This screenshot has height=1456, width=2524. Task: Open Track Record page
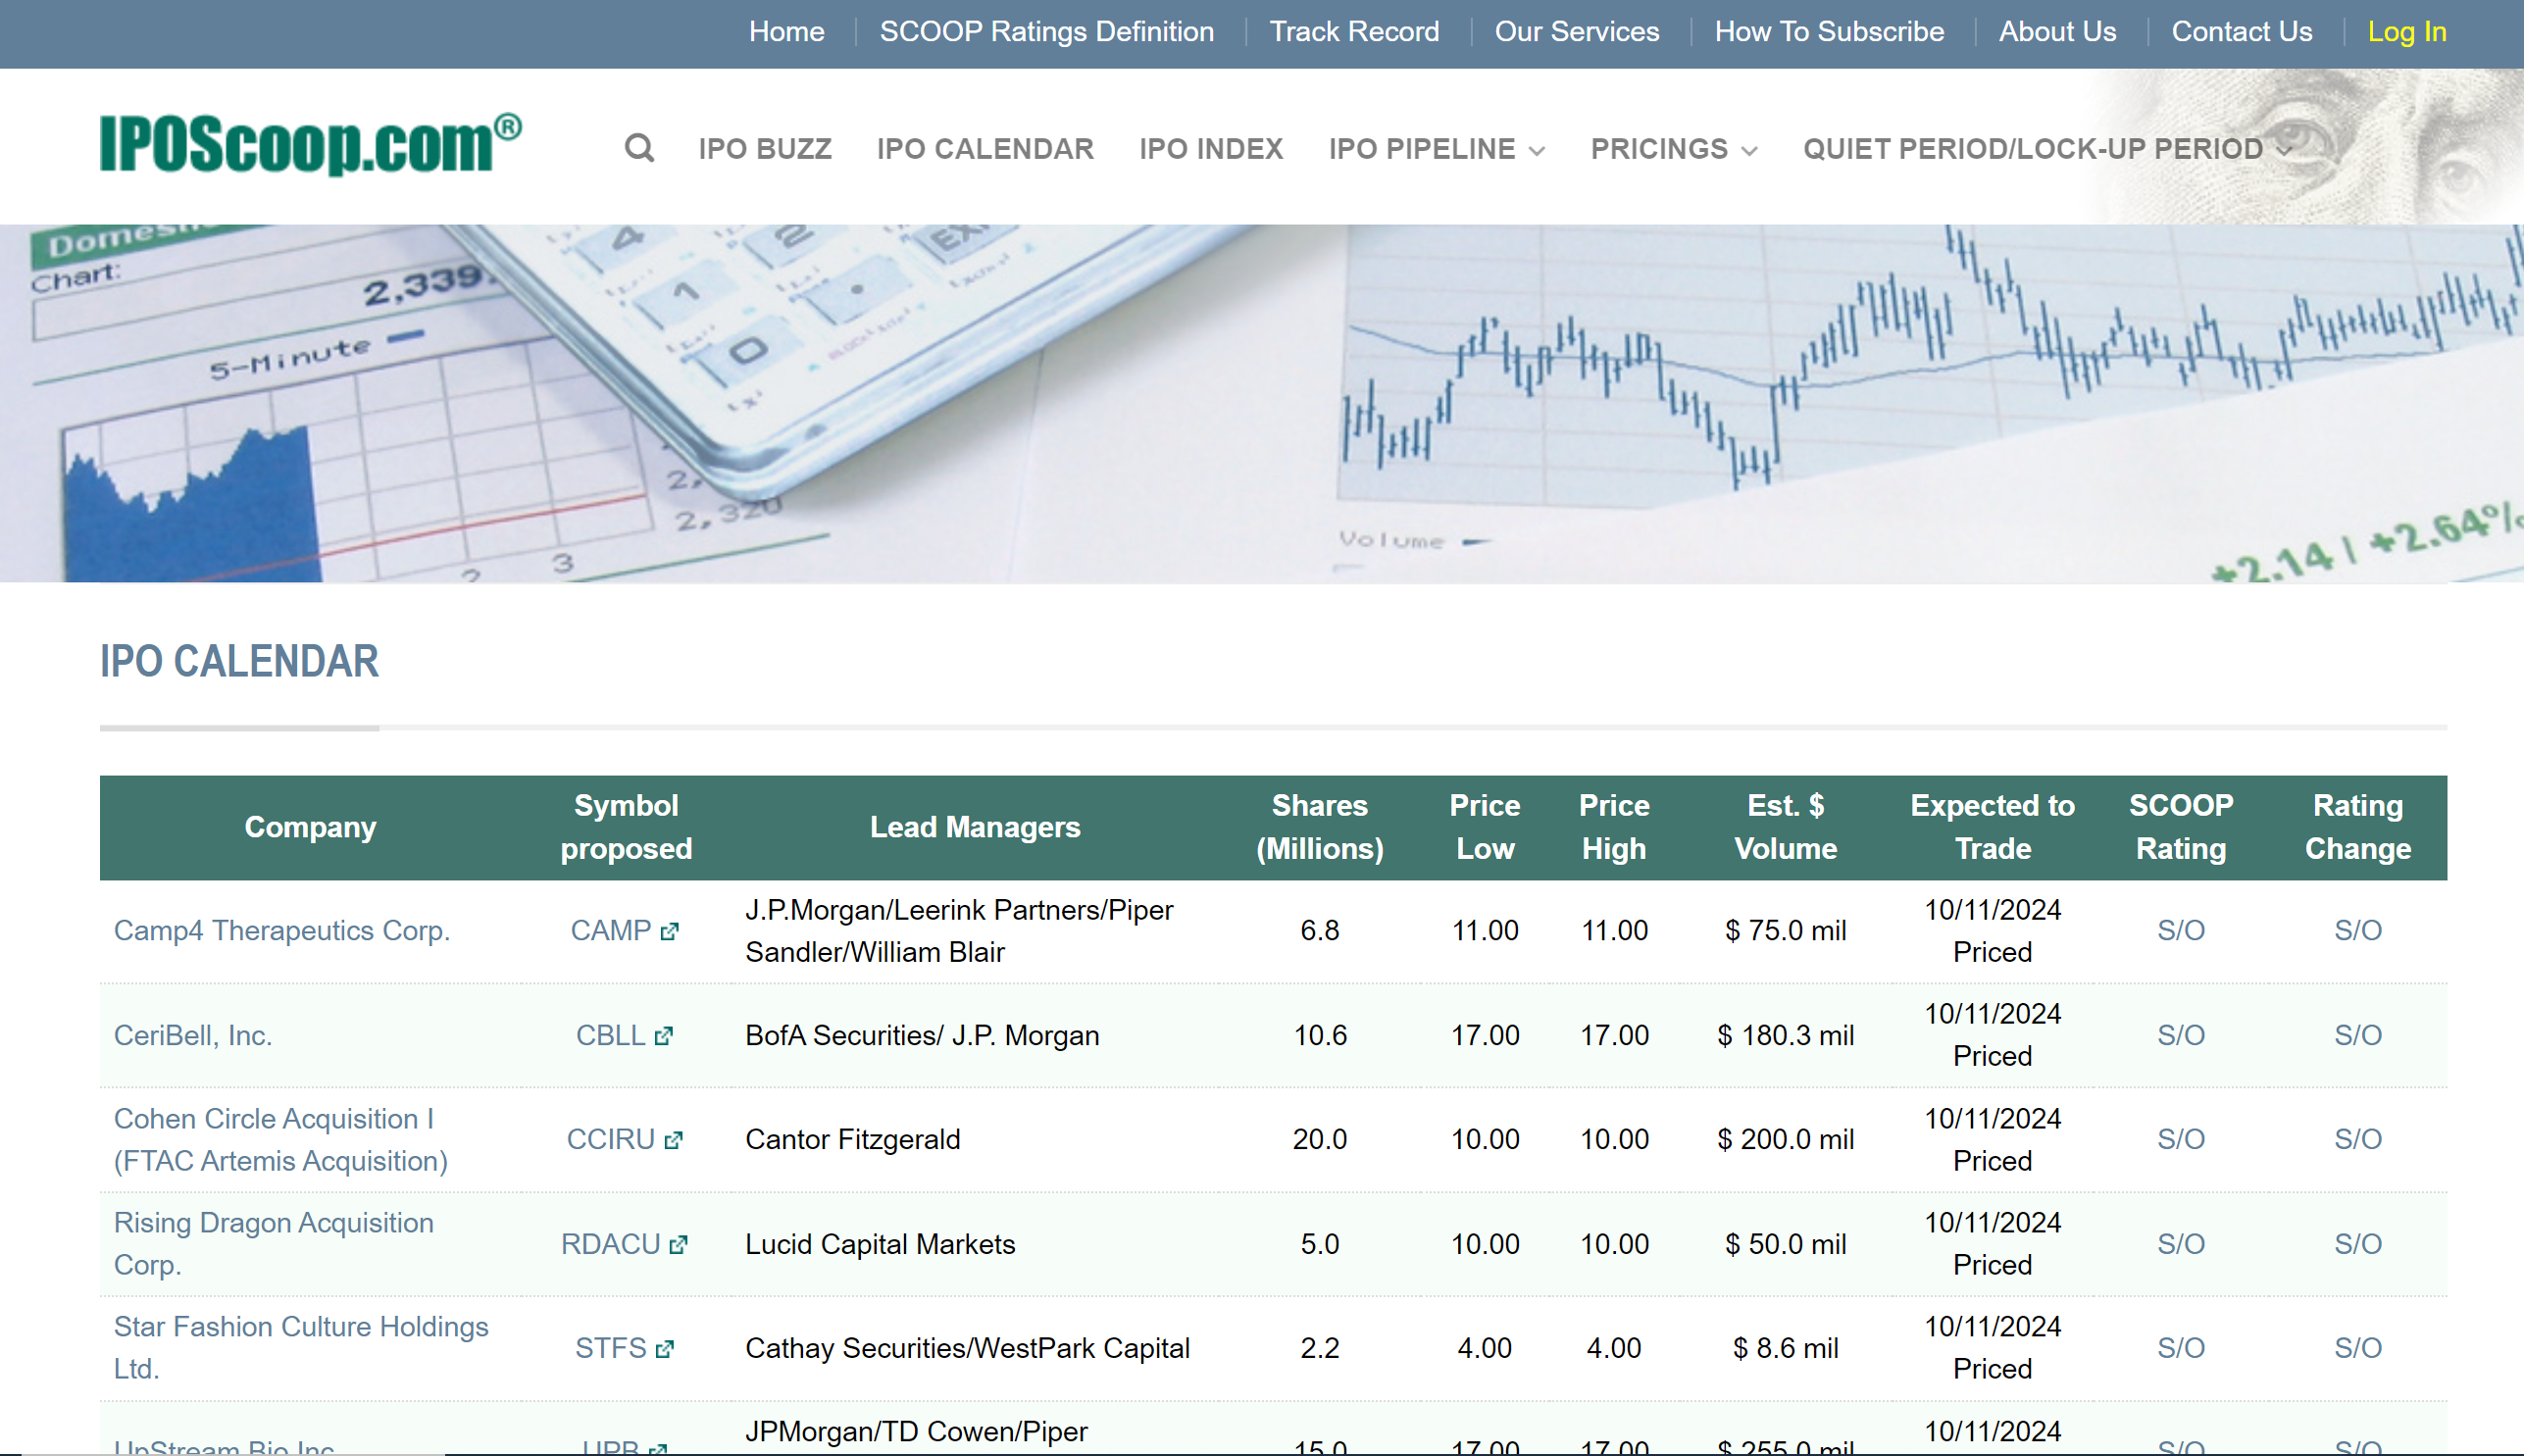1353,32
